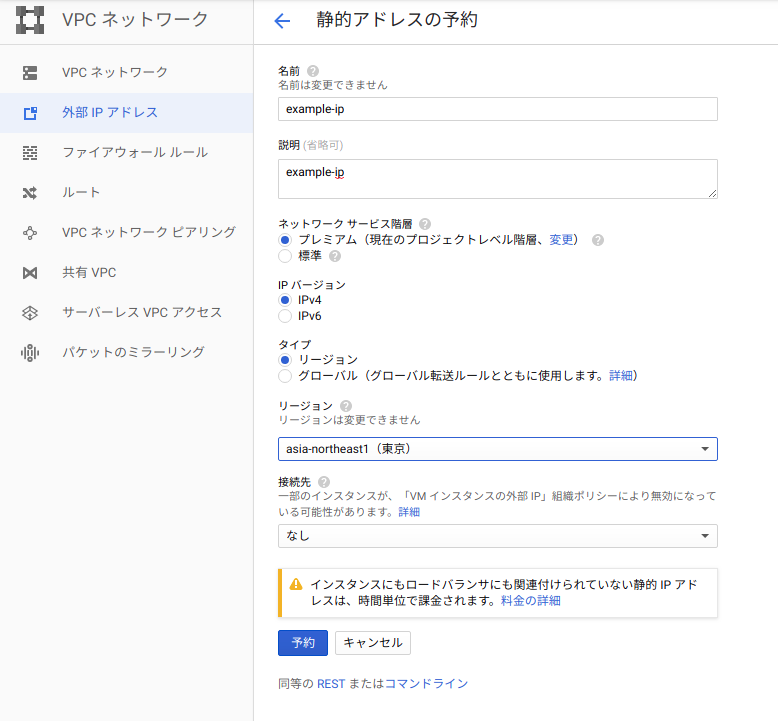Click the 静的アドレスの予約 page title
This screenshot has width=778, height=721.
(x=397, y=20)
